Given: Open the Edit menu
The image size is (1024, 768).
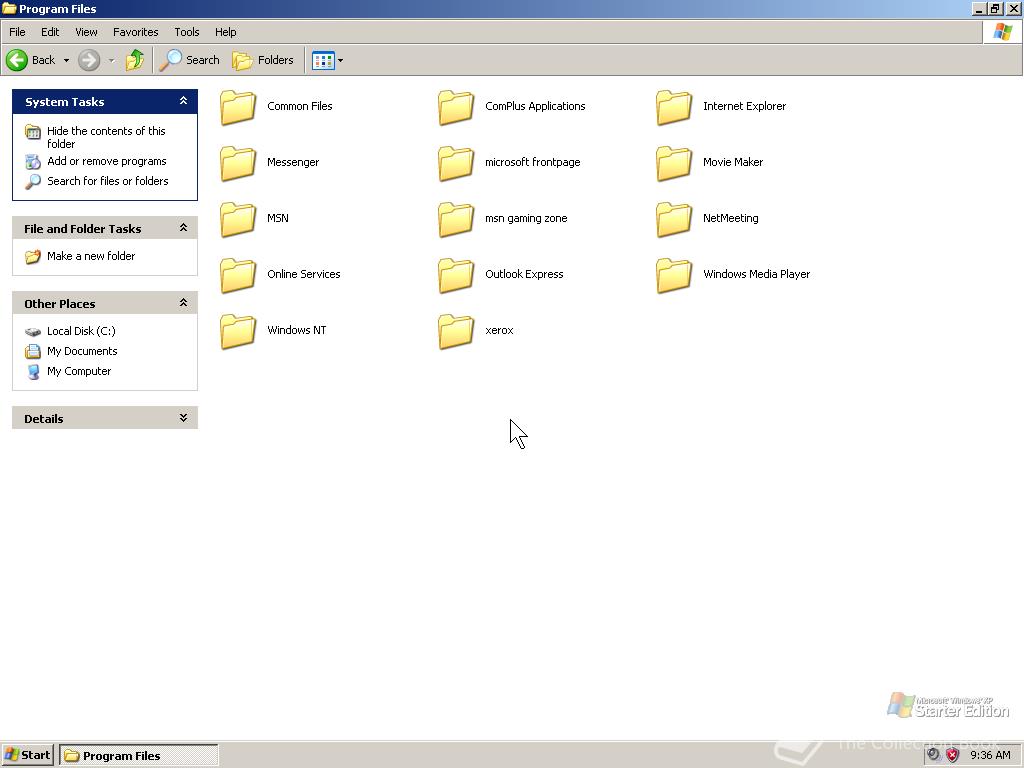Looking at the screenshot, I should 50,32.
